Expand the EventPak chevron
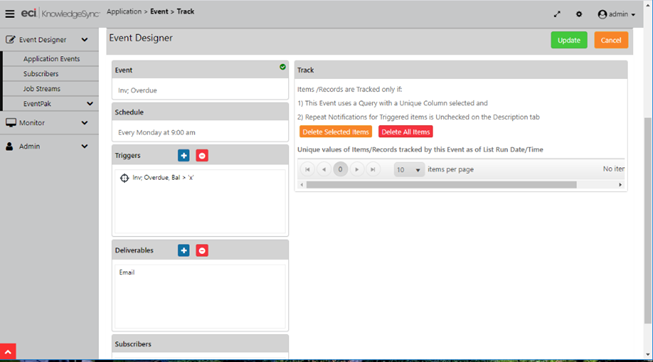 tap(90, 103)
